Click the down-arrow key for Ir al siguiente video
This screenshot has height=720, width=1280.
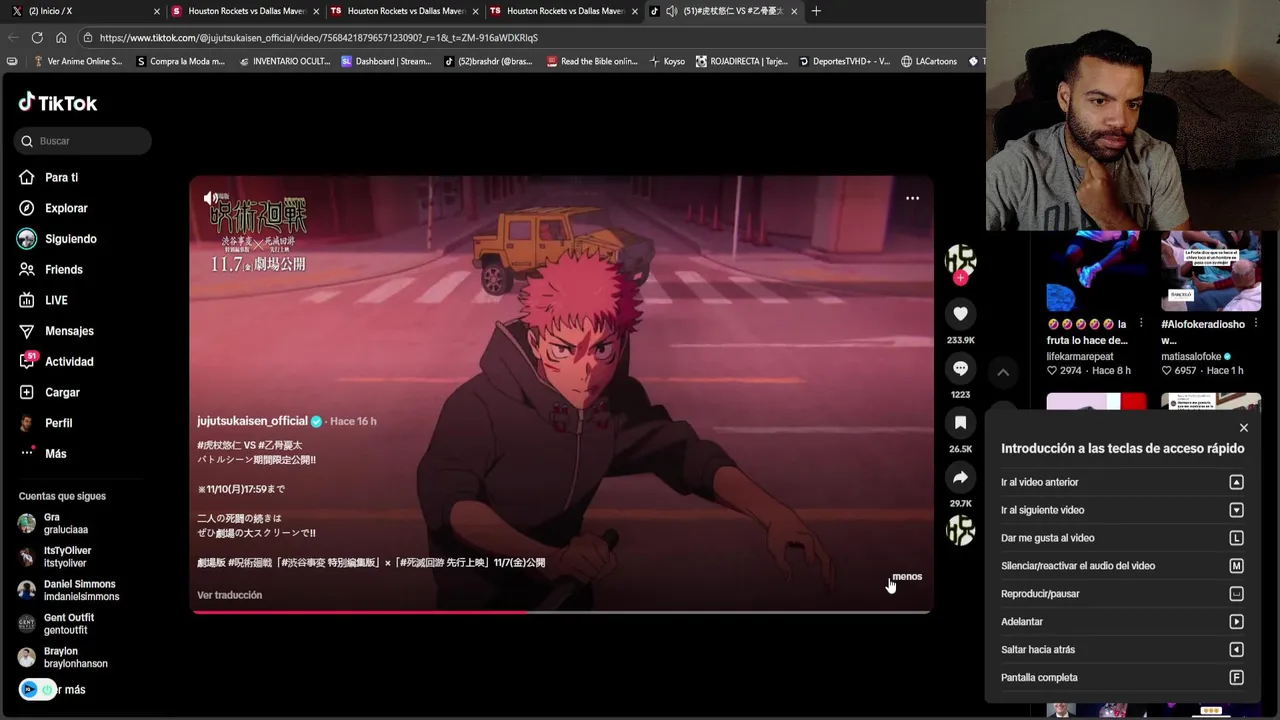[x=1236, y=510]
